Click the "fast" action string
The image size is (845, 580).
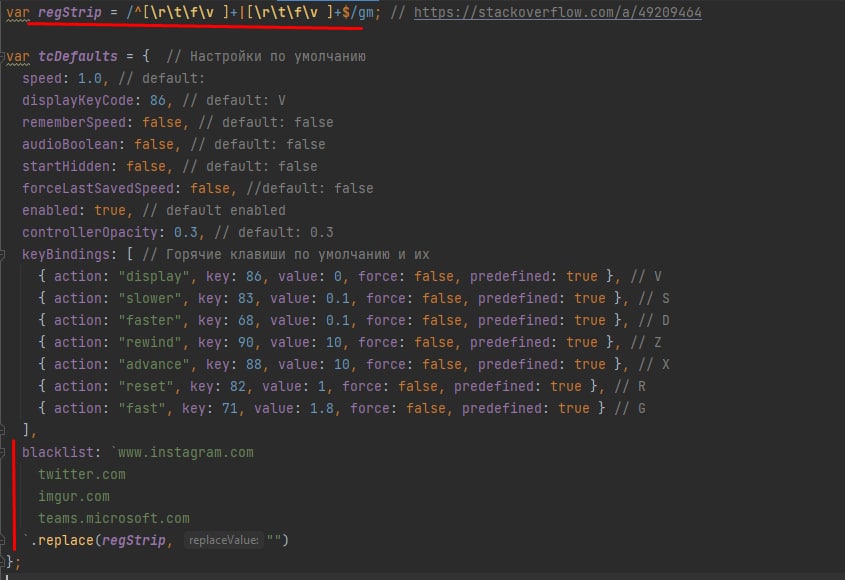pyautogui.click(x=142, y=409)
